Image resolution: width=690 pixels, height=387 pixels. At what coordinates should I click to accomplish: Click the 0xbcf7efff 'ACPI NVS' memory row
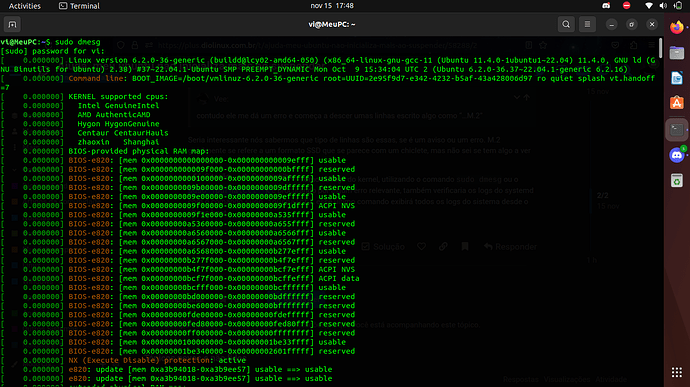212,269
